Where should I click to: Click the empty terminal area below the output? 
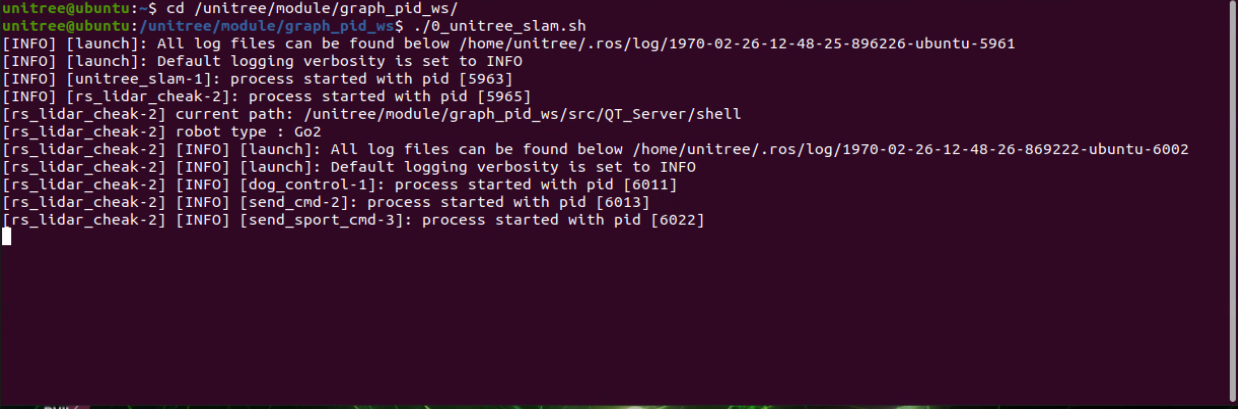pos(620,320)
